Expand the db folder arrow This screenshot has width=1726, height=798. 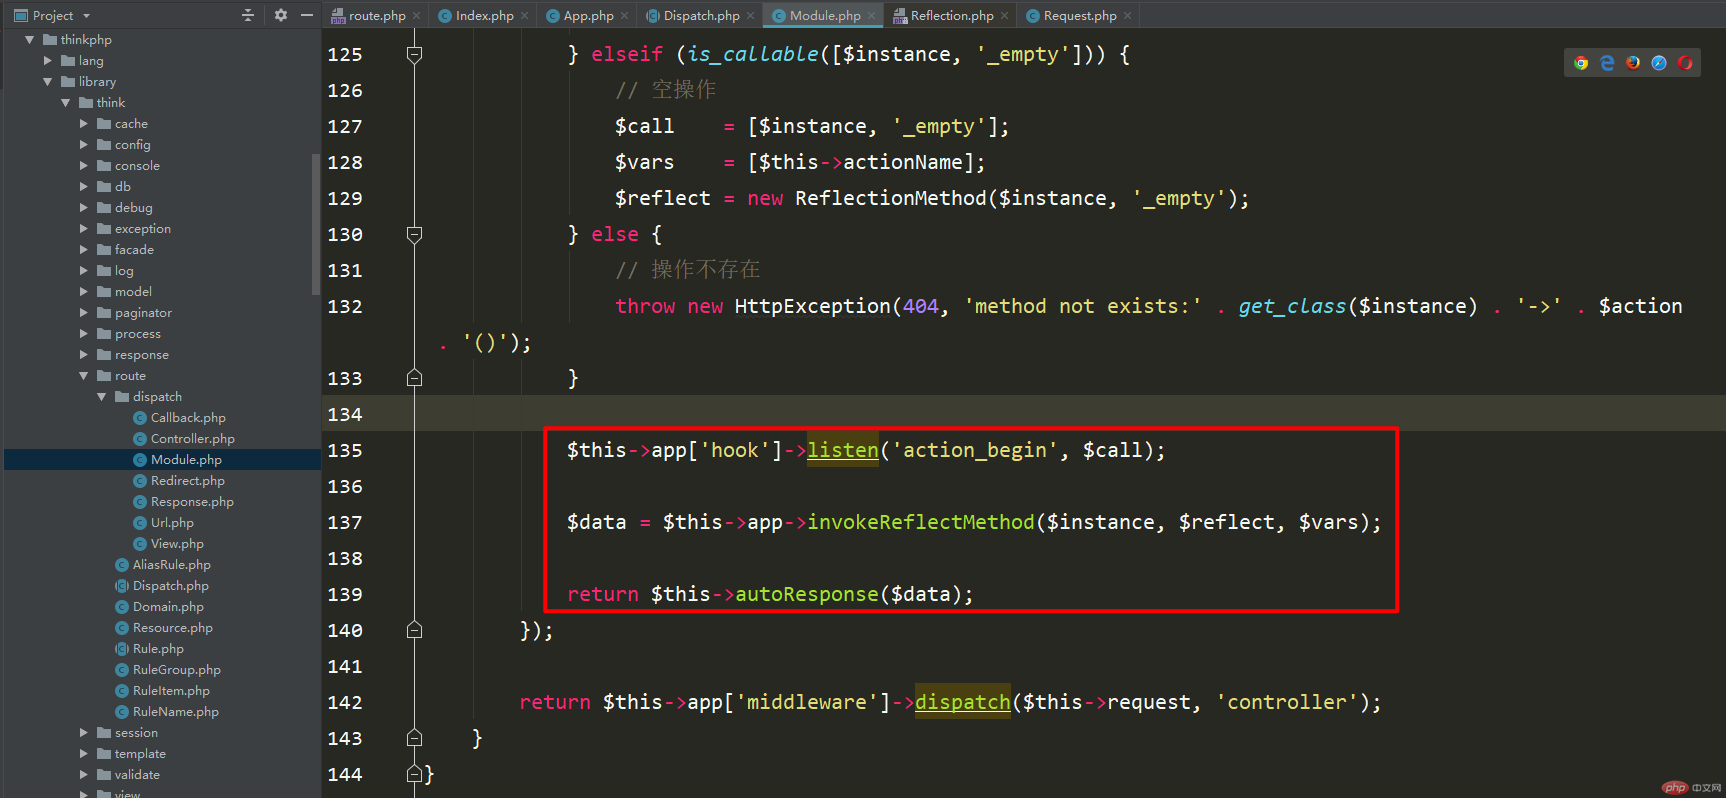[x=83, y=187]
